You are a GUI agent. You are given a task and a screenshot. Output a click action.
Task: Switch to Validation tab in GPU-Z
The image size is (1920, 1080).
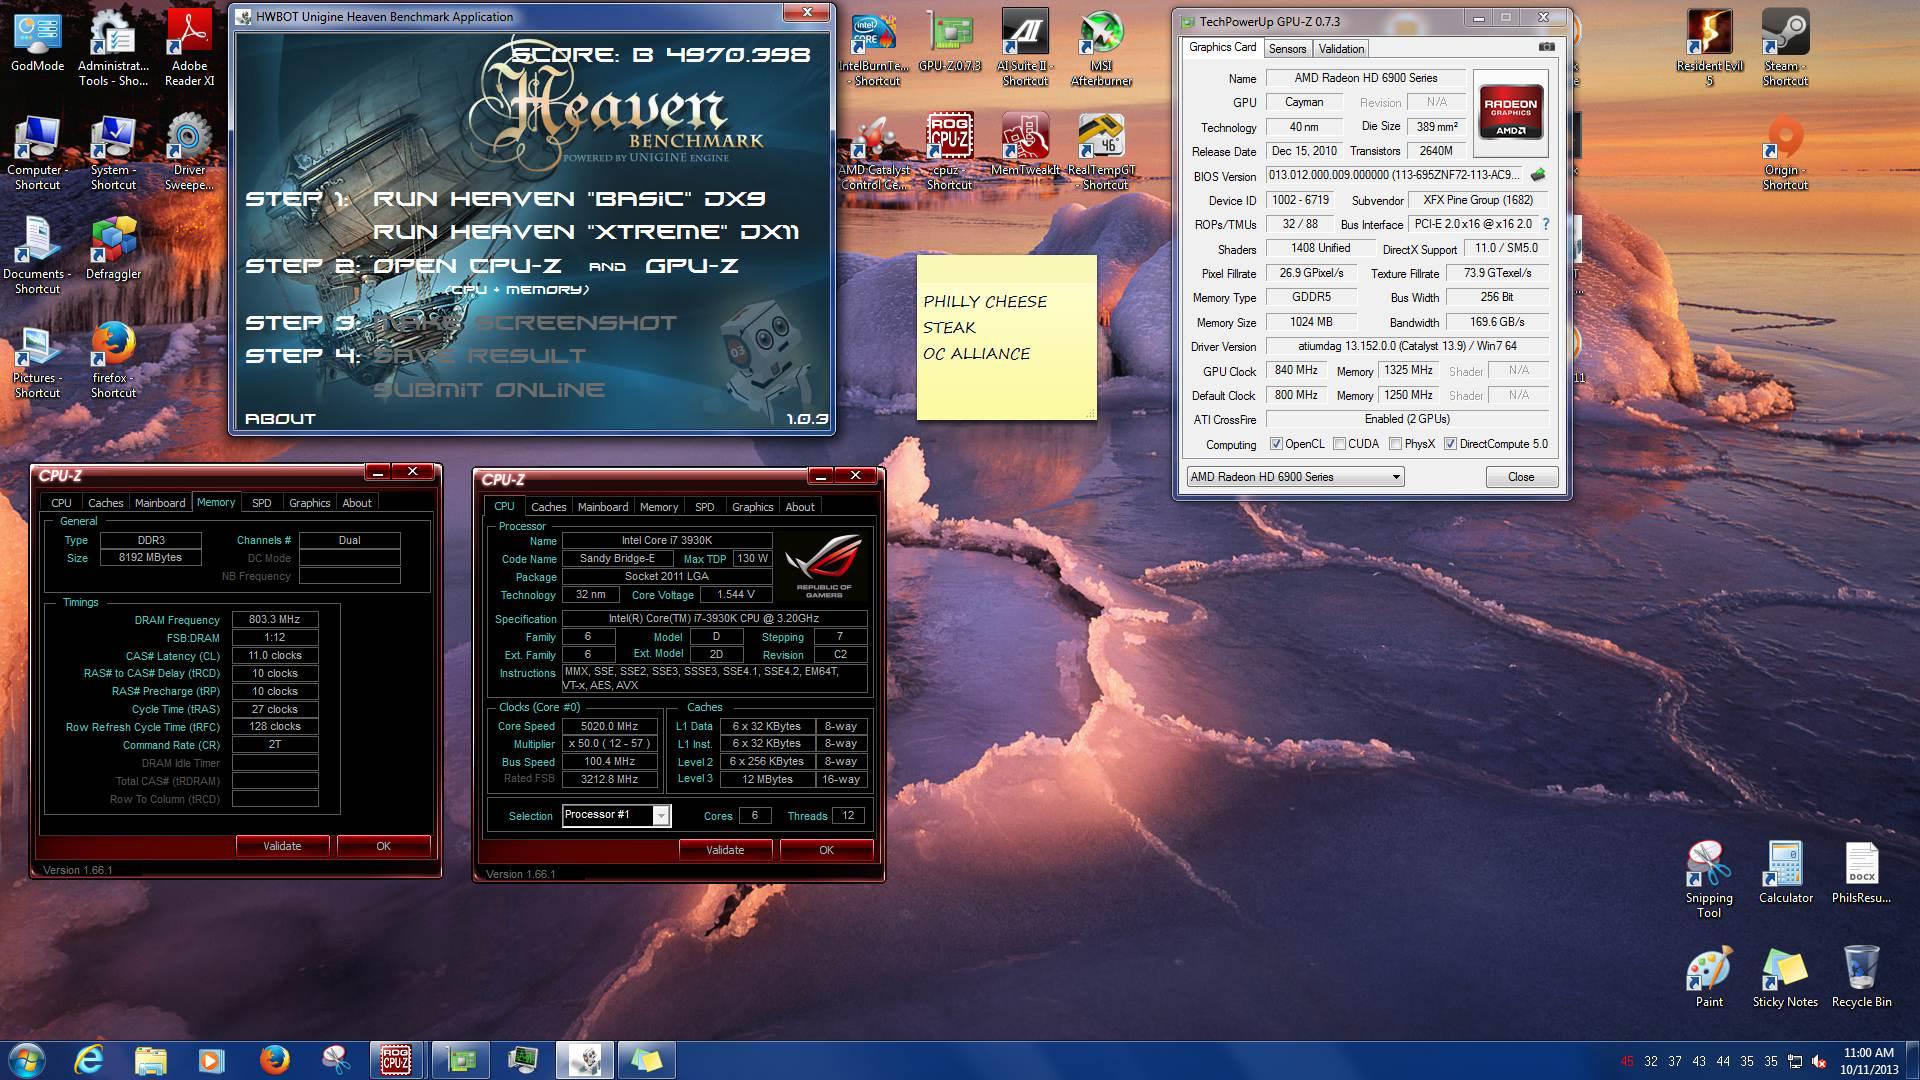(x=1340, y=48)
